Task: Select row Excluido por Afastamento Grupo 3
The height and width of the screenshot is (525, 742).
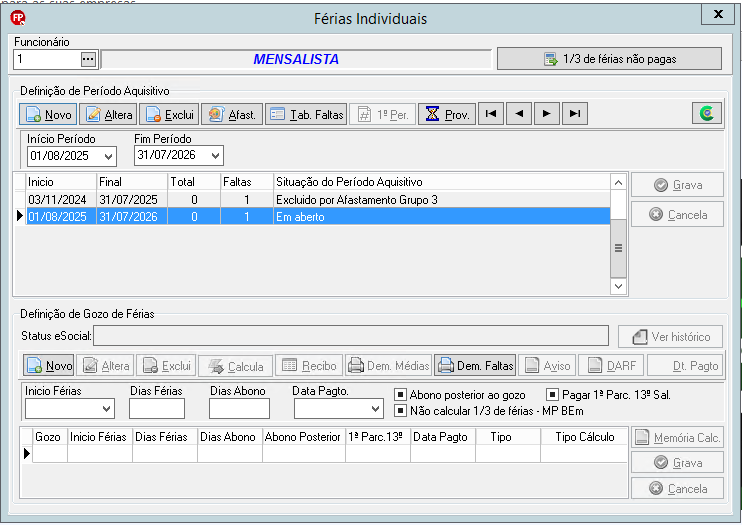Action: [x=318, y=200]
